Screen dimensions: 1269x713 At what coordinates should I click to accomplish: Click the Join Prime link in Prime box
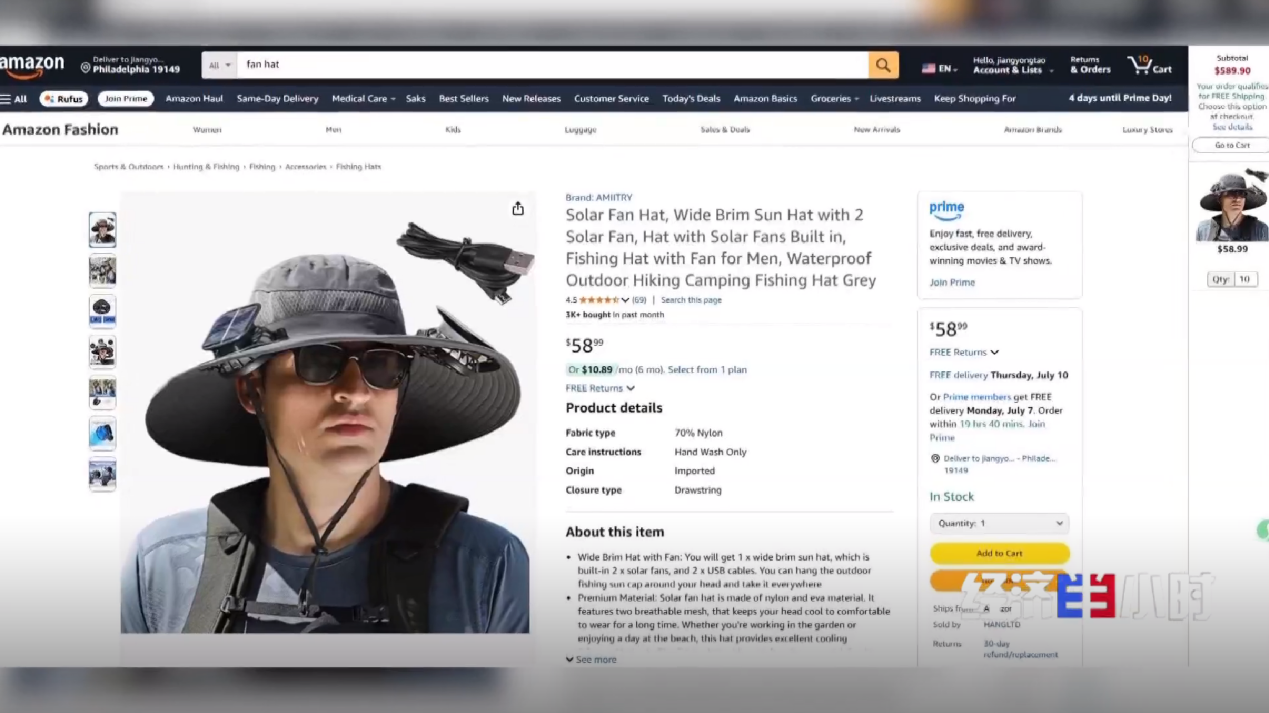pyautogui.click(x=952, y=283)
